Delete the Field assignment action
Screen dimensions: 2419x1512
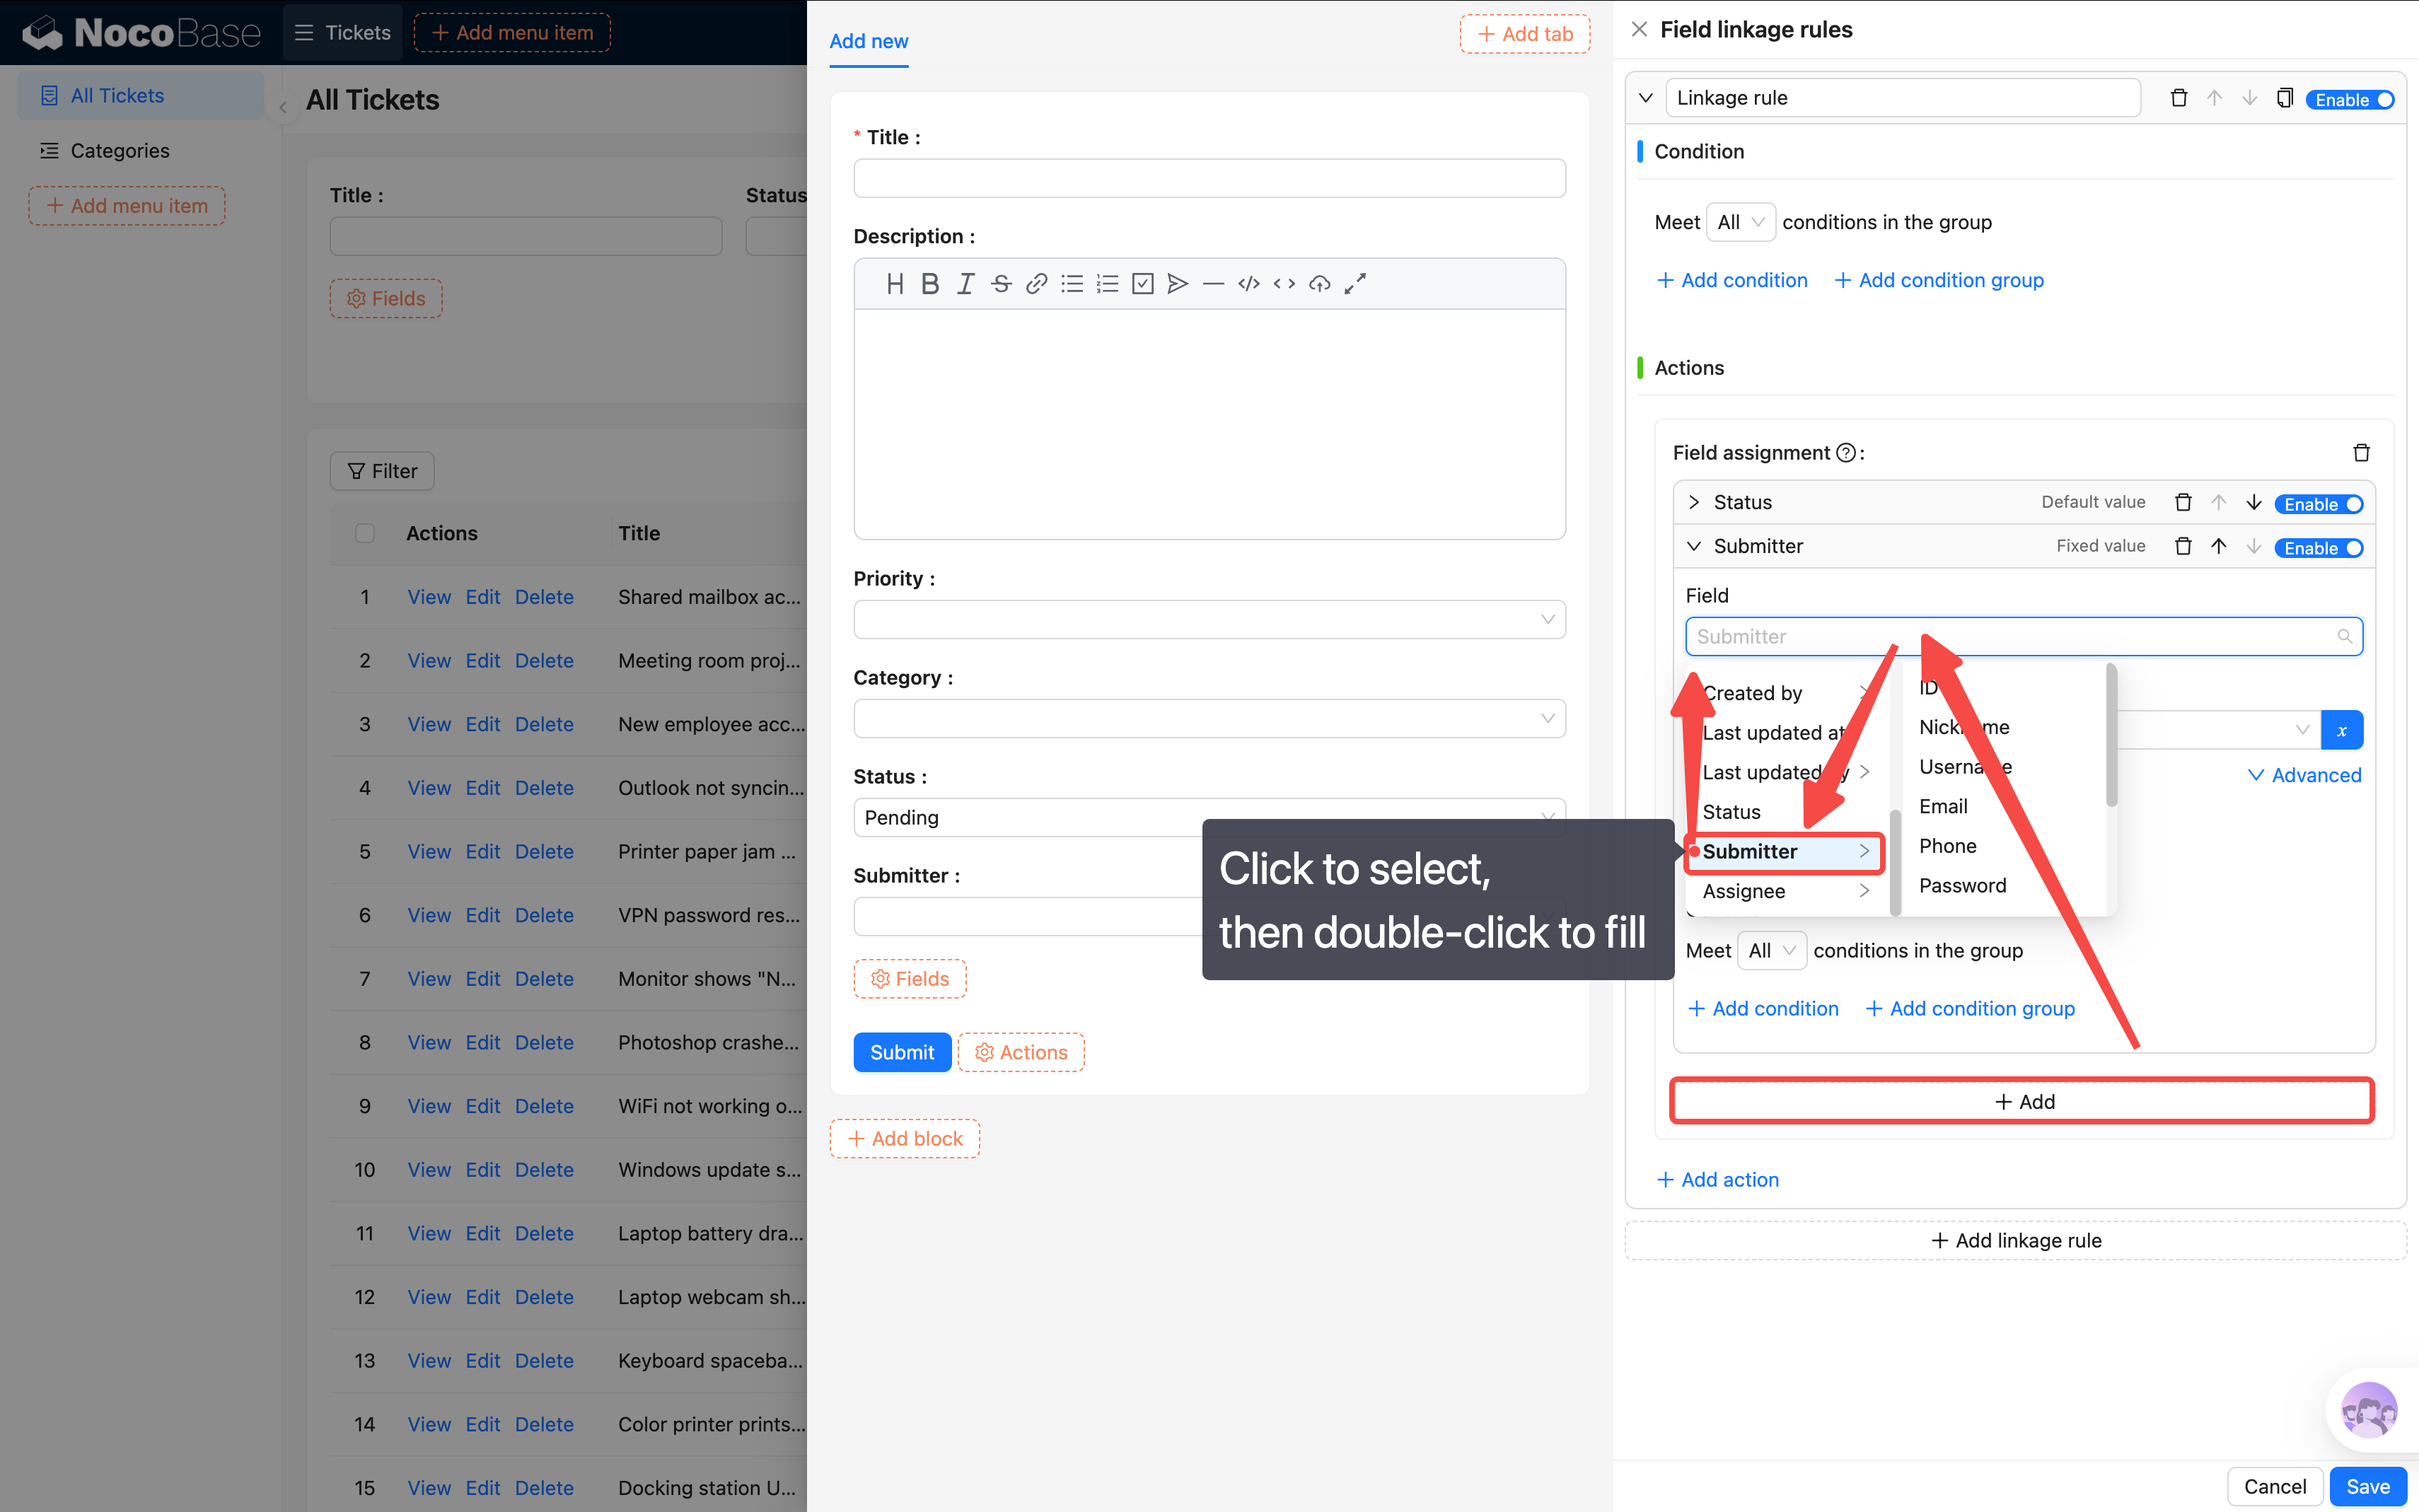tap(2361, 453)
